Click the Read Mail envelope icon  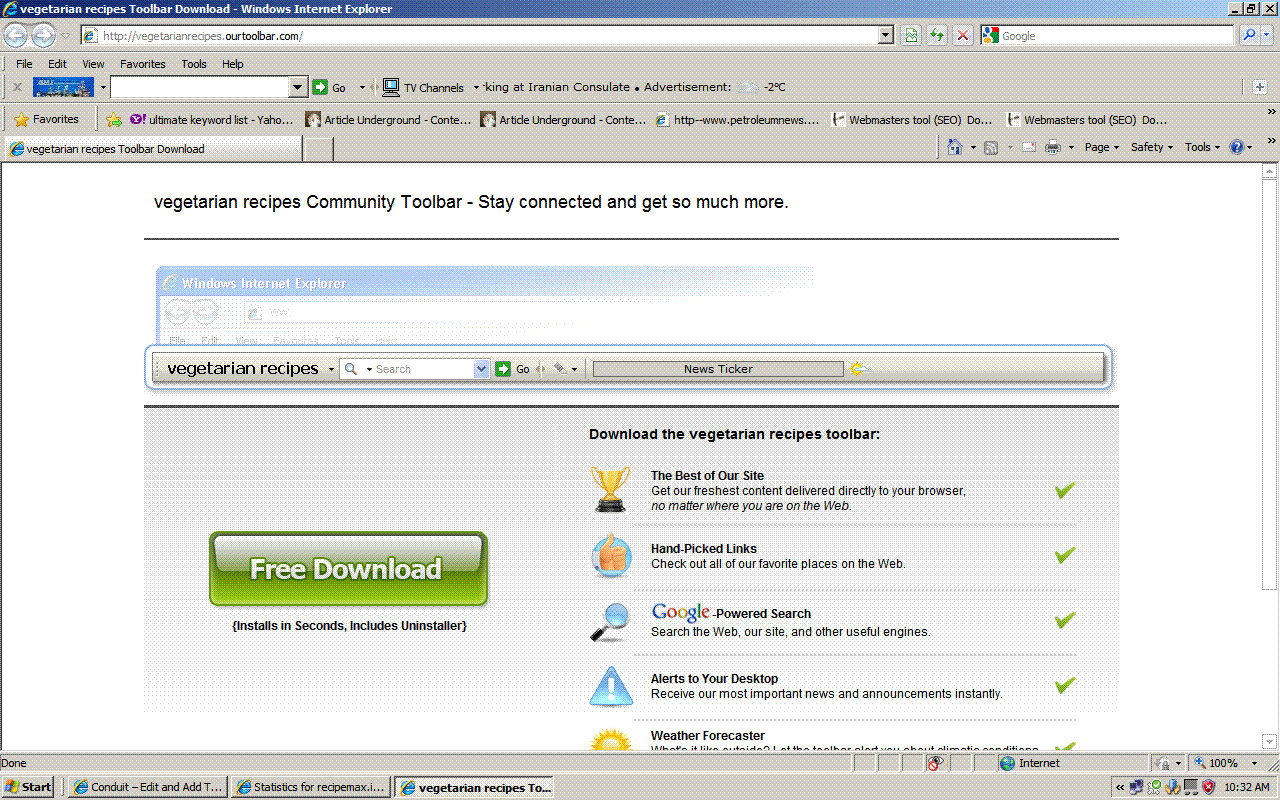(x=1028, y=147)
